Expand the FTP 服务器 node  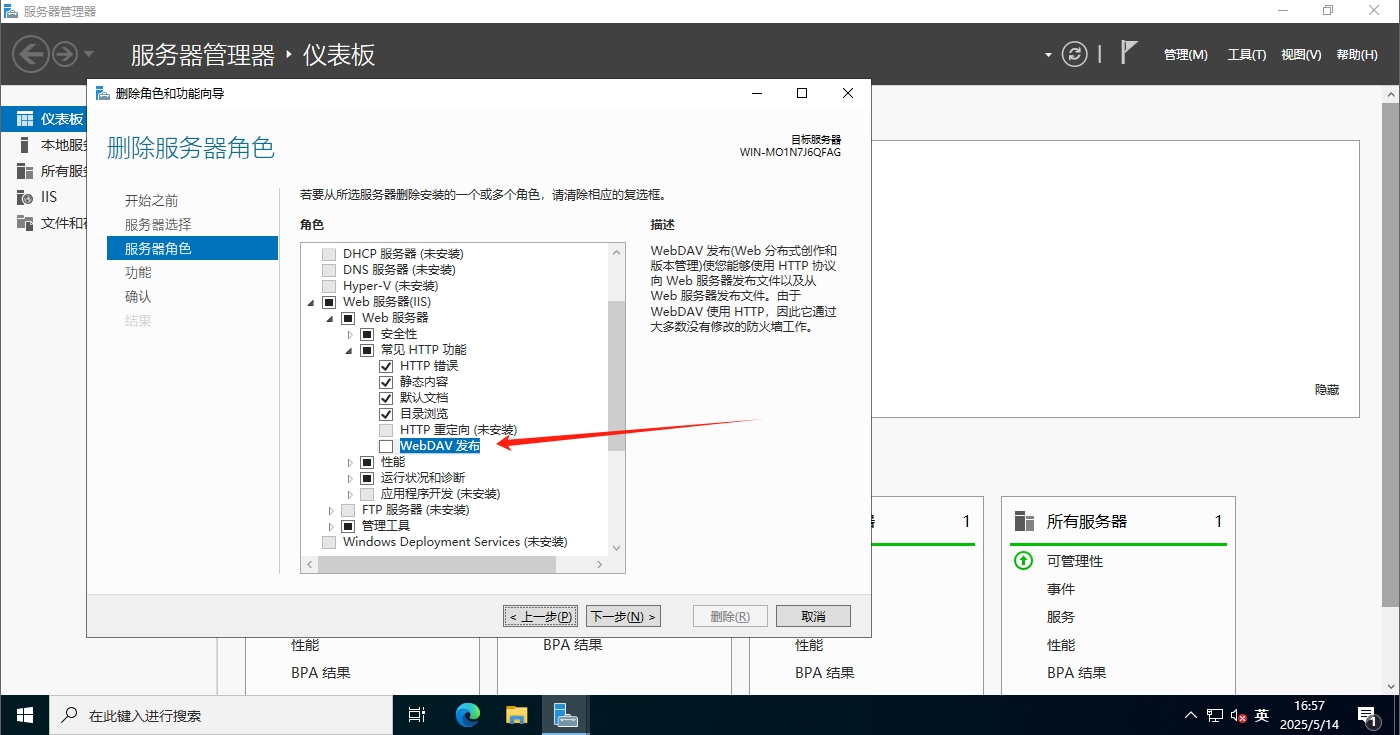pos(331,510)
